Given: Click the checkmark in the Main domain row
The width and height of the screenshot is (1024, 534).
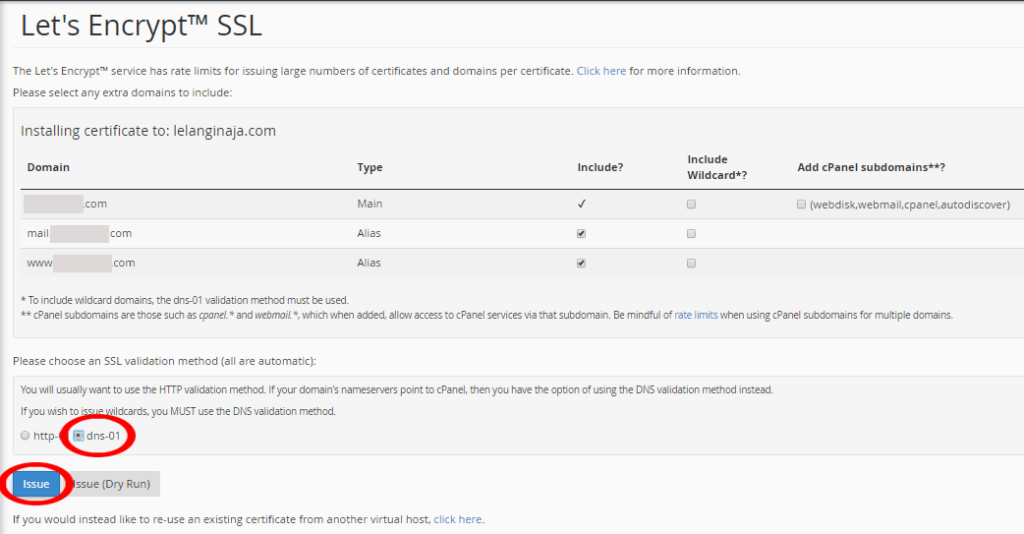Looking at the screenshot, I should 581,204.
